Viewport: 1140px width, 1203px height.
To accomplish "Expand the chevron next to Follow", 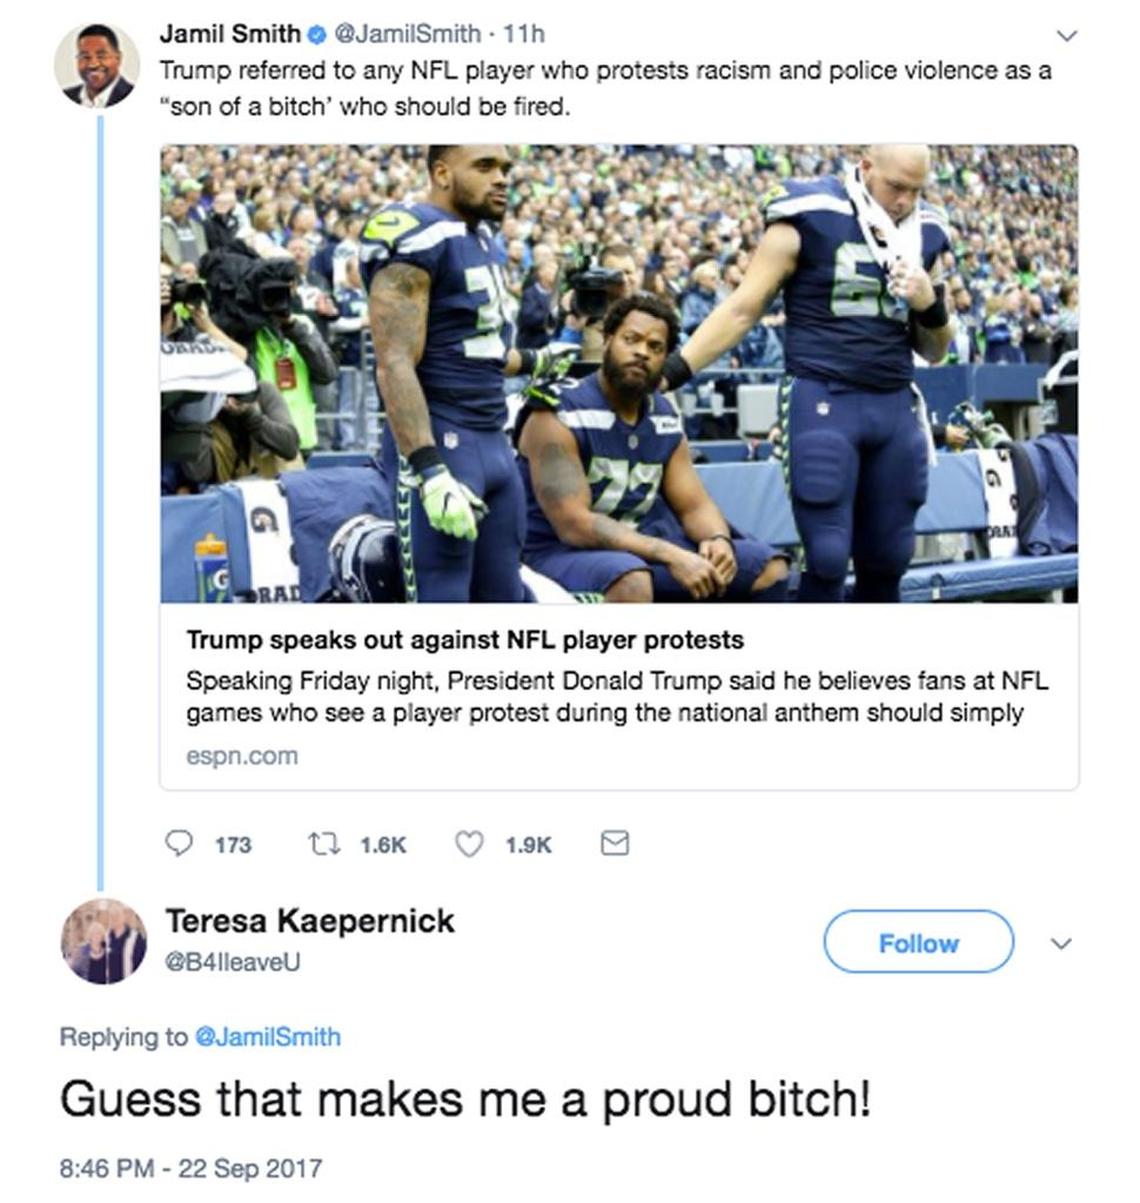I will (1062, 943).
